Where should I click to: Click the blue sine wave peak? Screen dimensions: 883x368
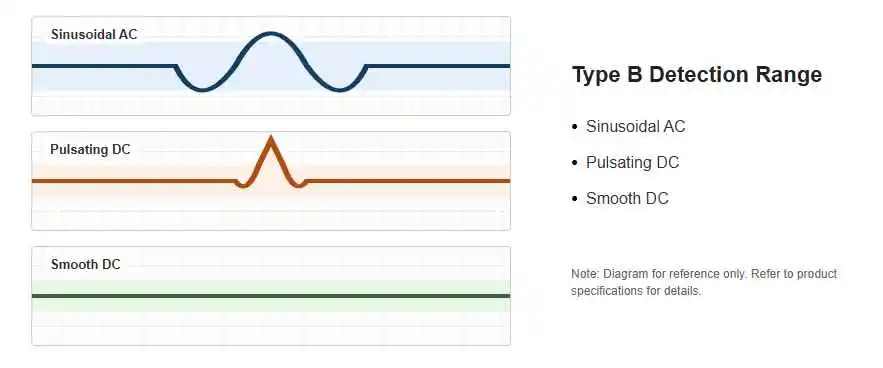[x=271, y=35]
